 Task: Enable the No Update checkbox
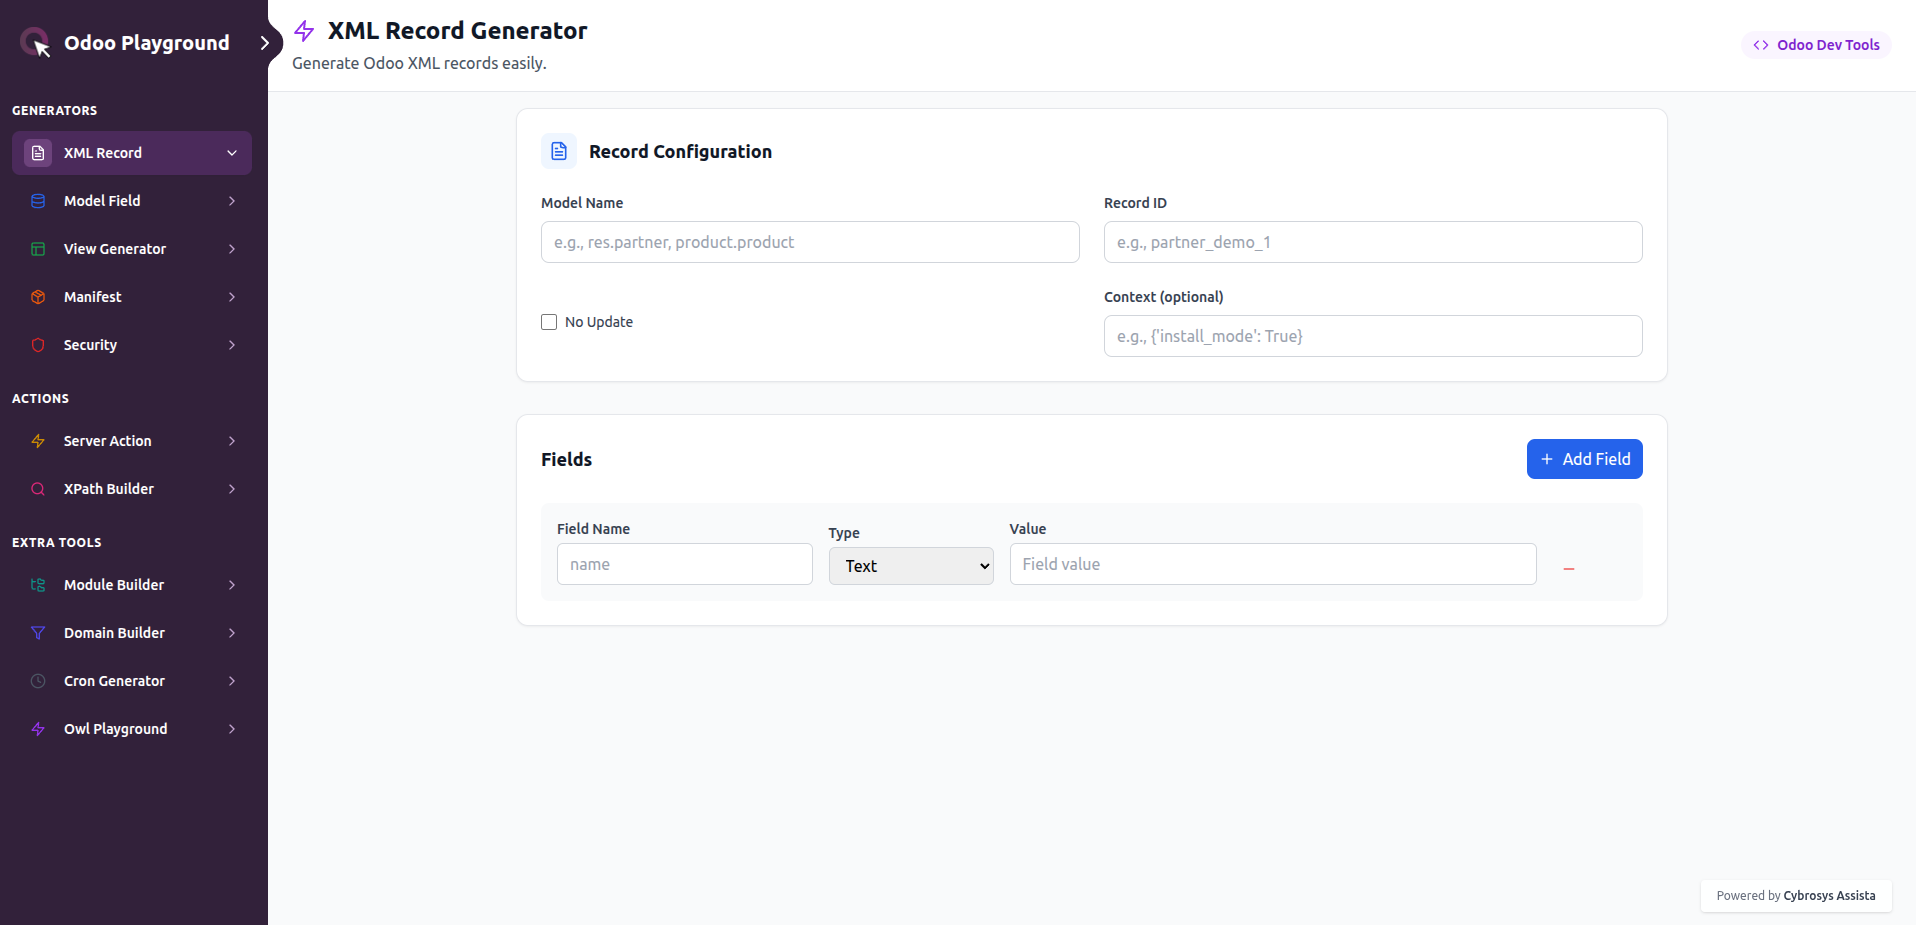click(548, 321)
